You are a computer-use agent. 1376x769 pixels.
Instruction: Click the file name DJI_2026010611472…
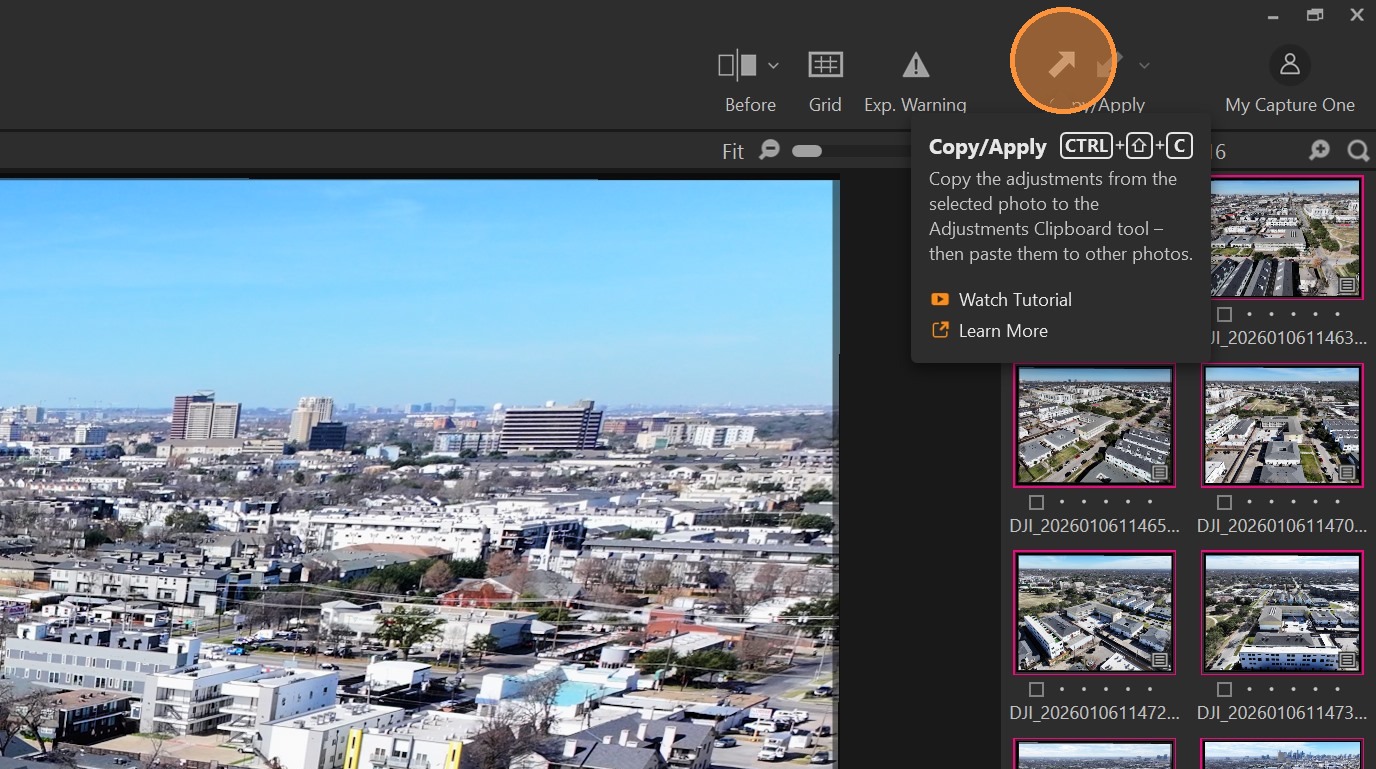click(x=1095, y=713)
